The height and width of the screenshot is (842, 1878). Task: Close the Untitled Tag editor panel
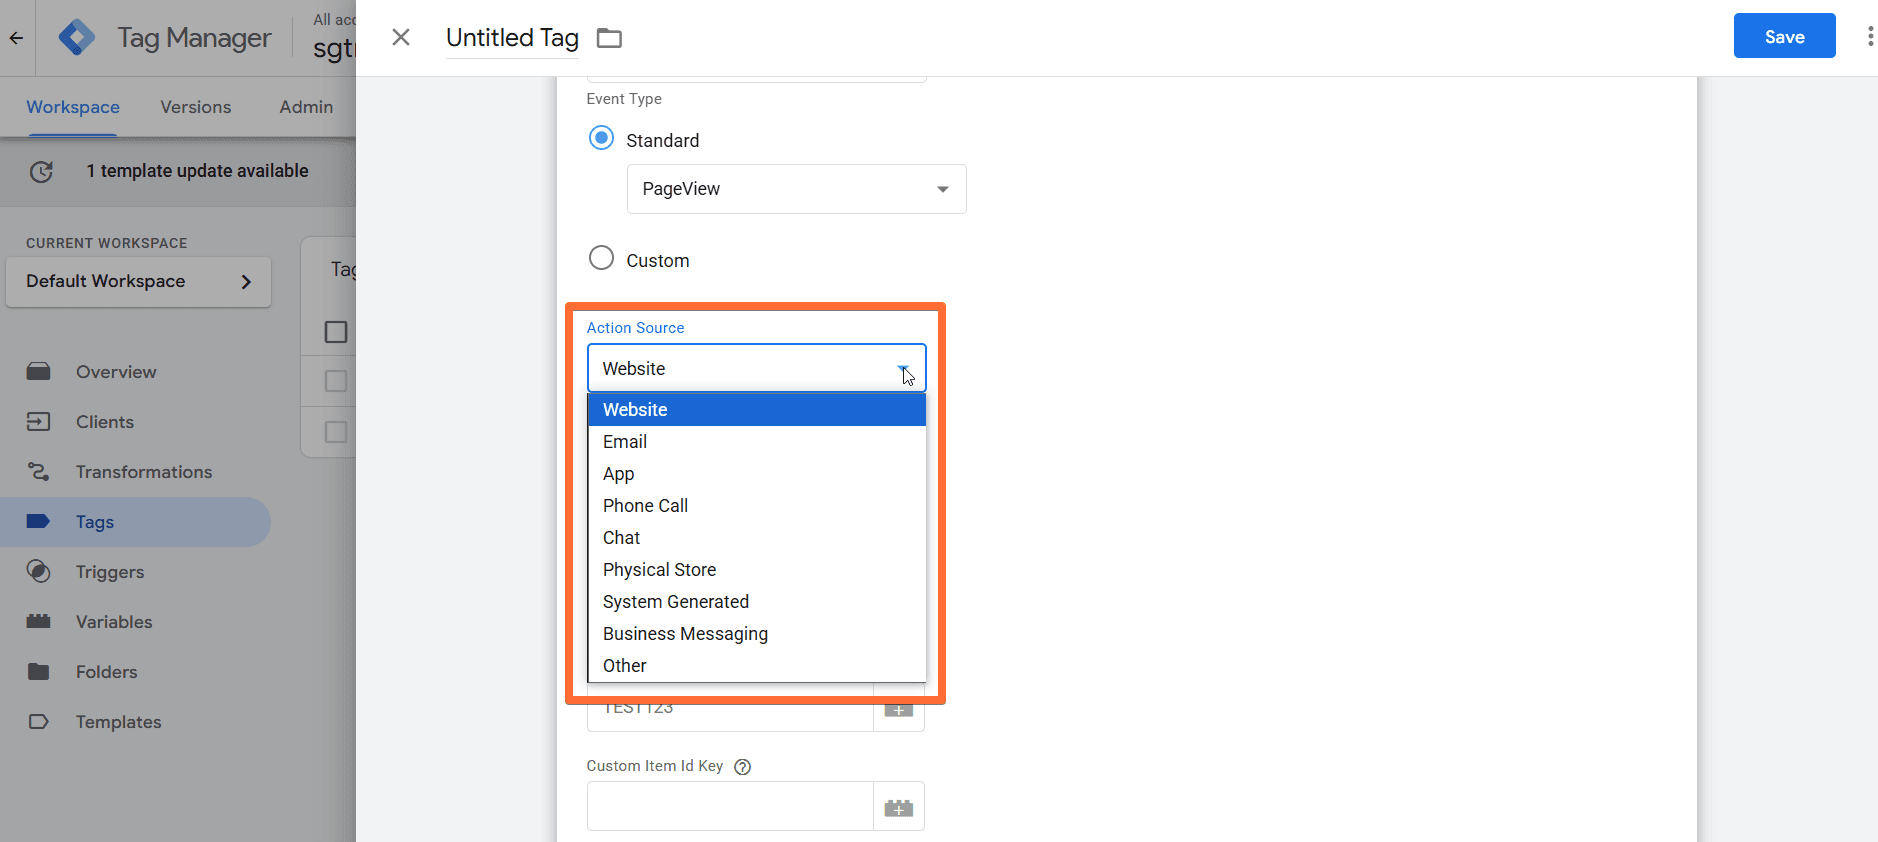401,37
